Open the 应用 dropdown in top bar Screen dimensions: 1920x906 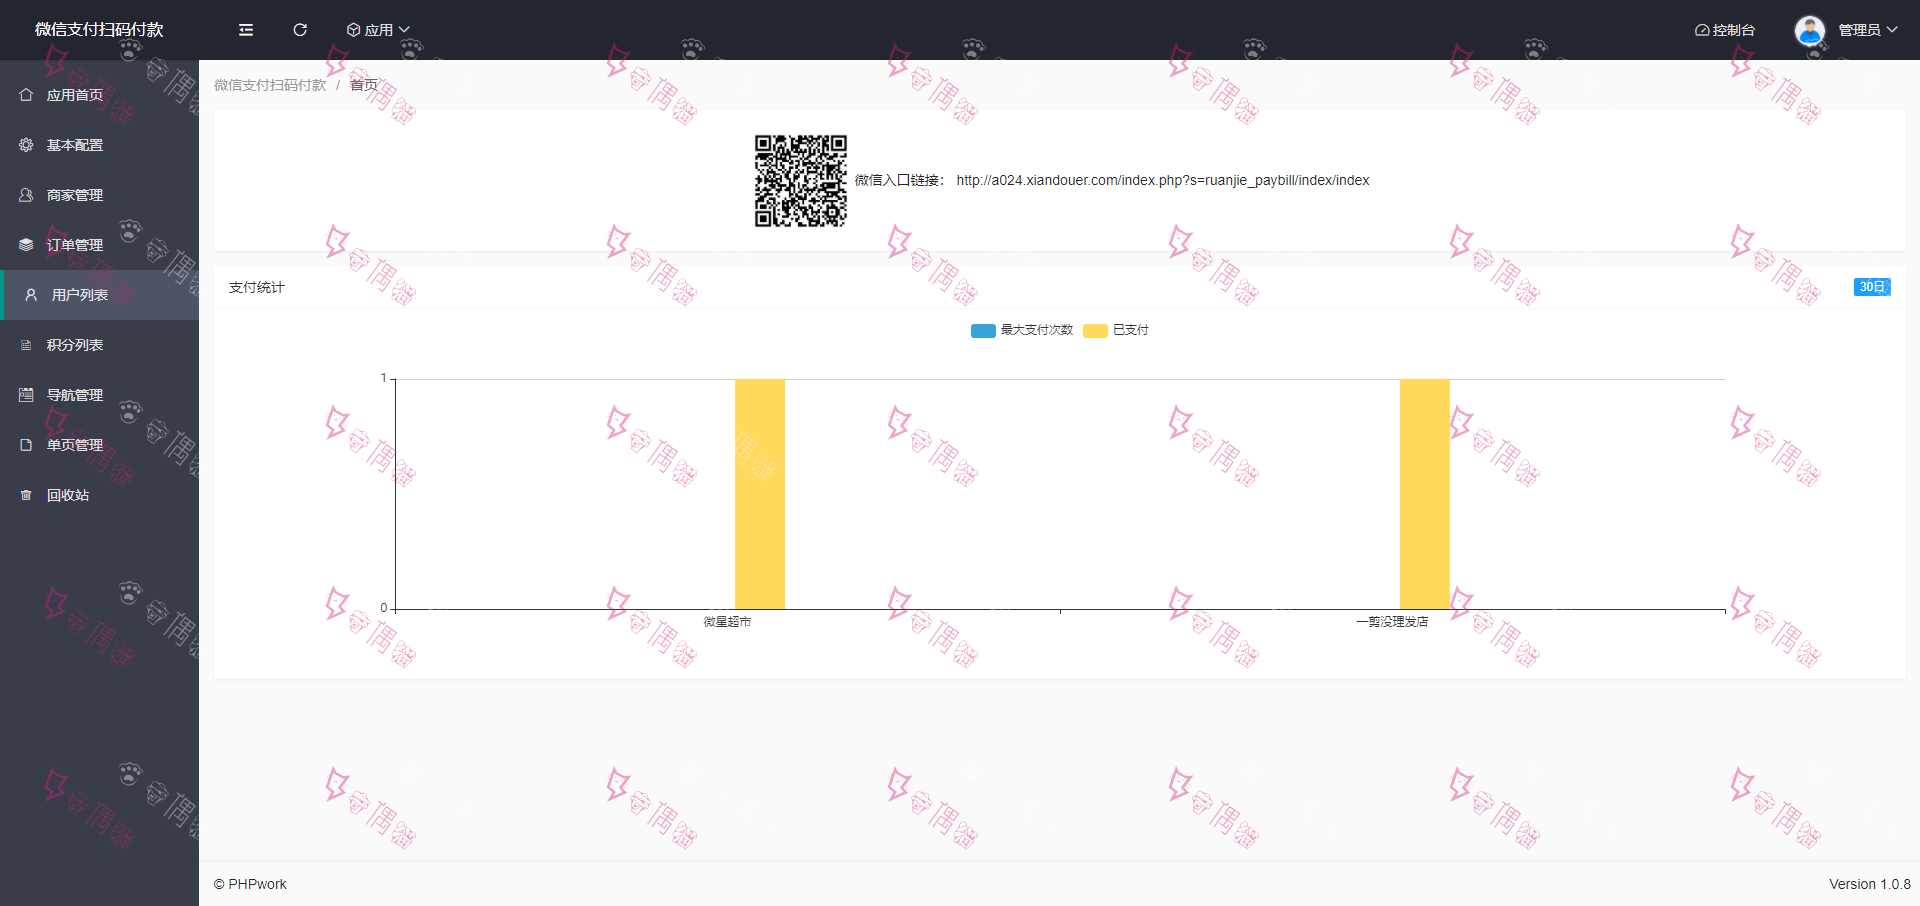pyautogui.click(x=378, y=30)
